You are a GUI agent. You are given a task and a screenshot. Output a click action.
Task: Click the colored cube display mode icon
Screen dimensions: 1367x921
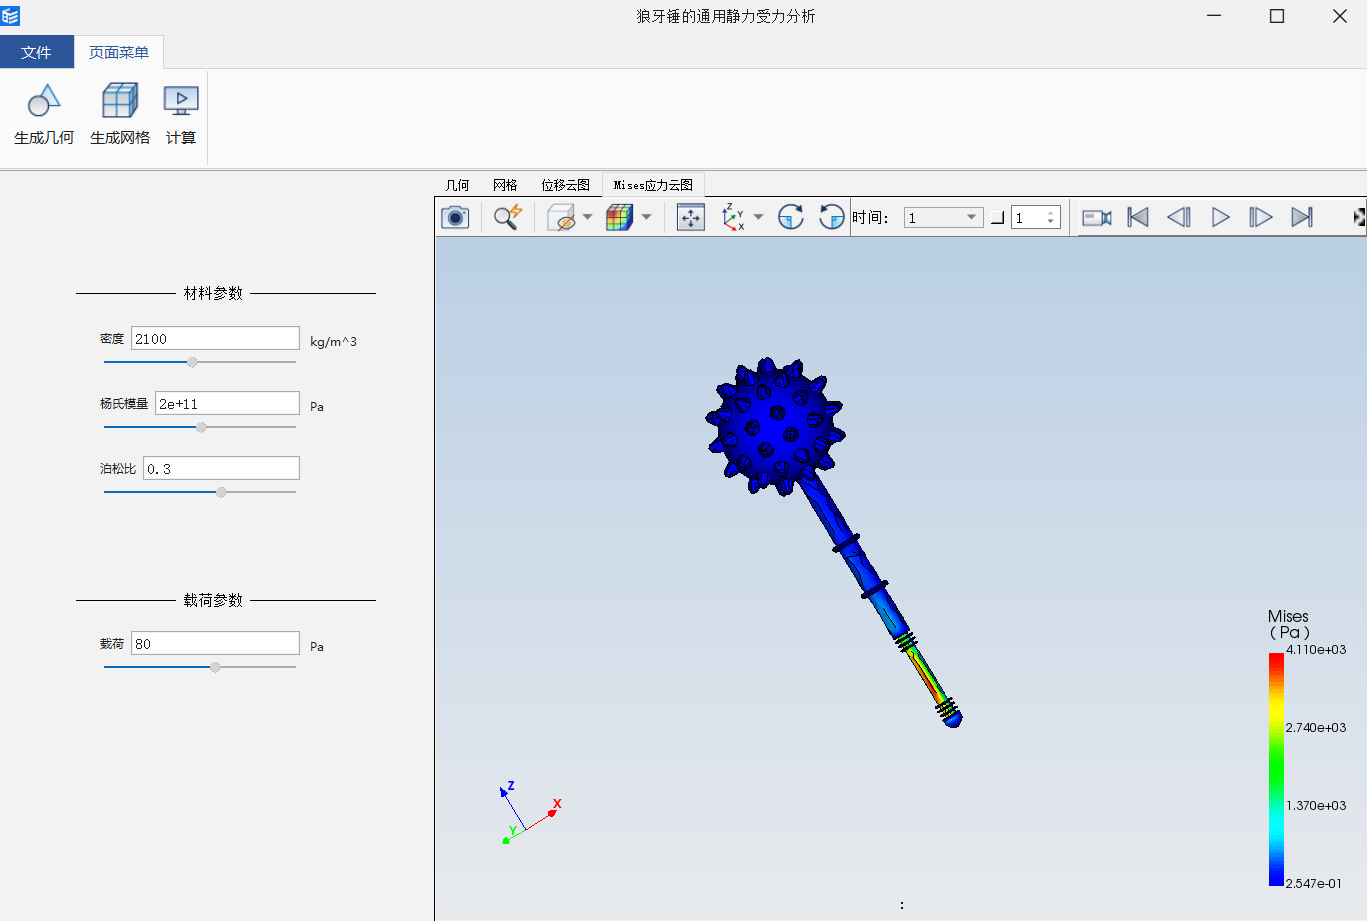pos(620,217)
